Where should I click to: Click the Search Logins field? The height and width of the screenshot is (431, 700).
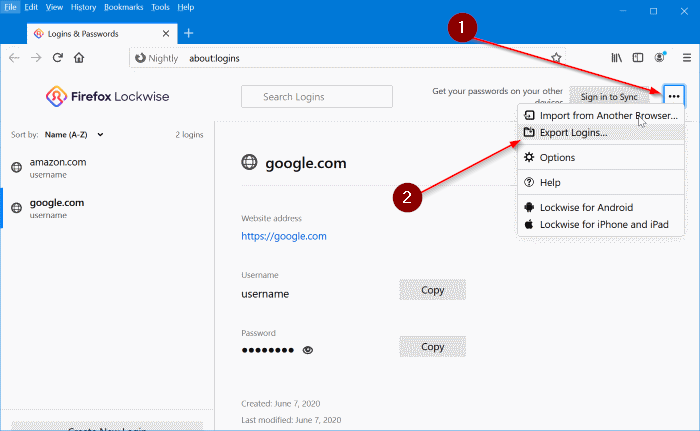[x=317, y=96]
